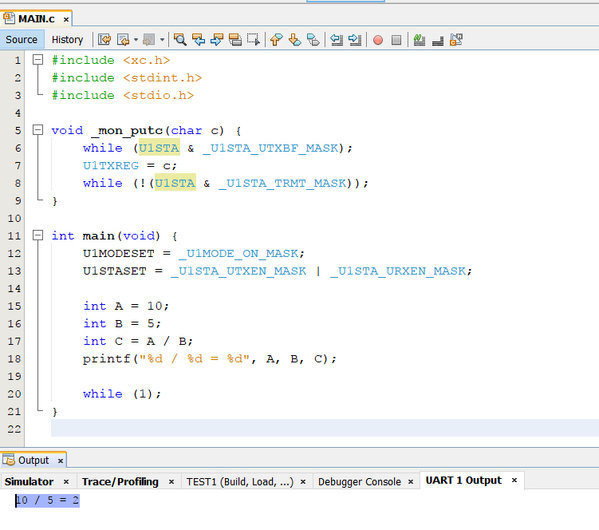This screenshot has width=599, height=530.
Task: Click the _U1MODE_ON_MASK identifier
Action: (x=238, y=253)
